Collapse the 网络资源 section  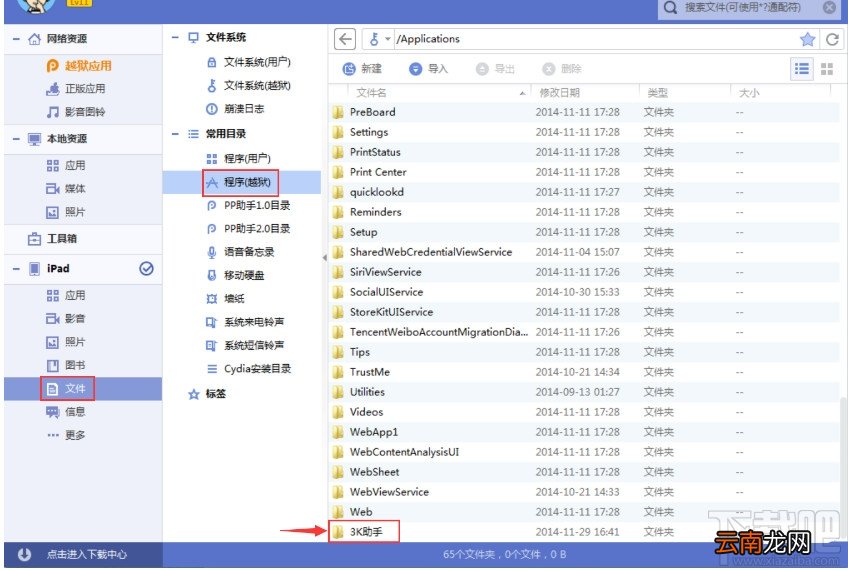coord(16,39)
